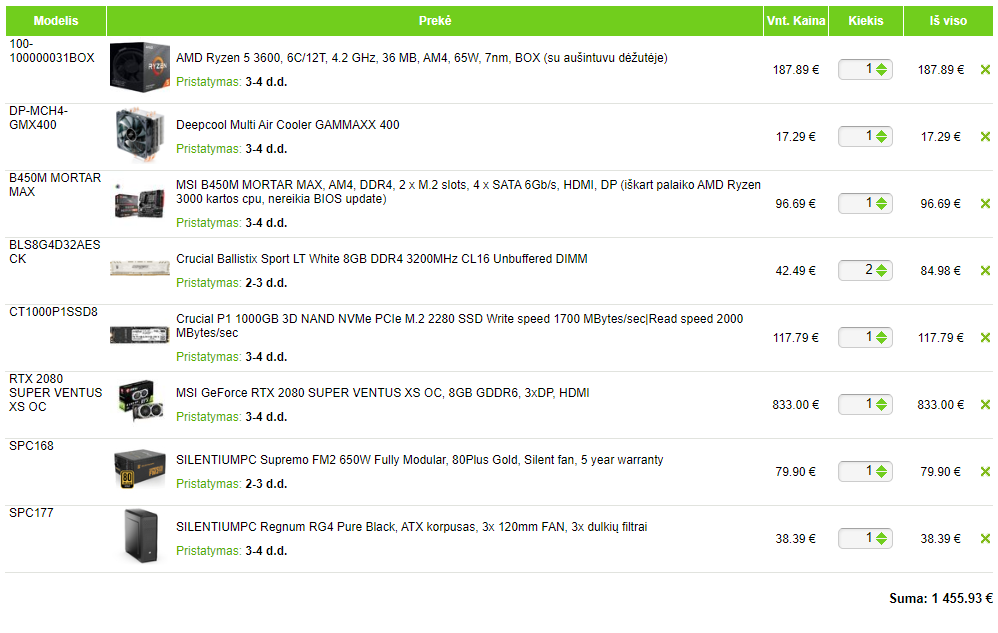Image resolution: width=998 pixels, height=633 pixels.
Task: Click Pristatymas 2-3 d.d. under Supremo FM2
Action: (232, 484)
